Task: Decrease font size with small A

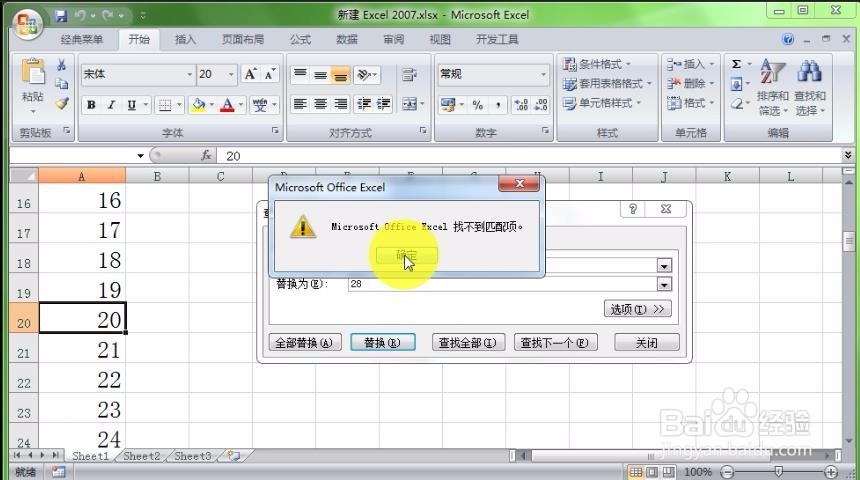Action: point(269,74)
